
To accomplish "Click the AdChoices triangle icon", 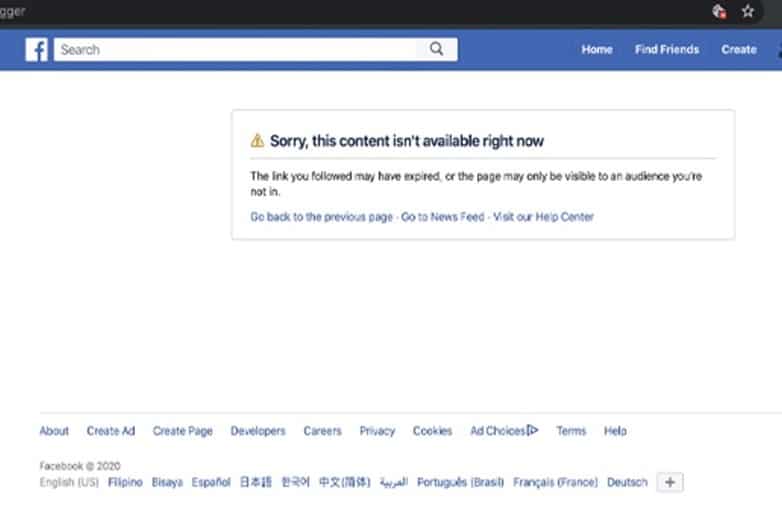I will click(532, 430).
